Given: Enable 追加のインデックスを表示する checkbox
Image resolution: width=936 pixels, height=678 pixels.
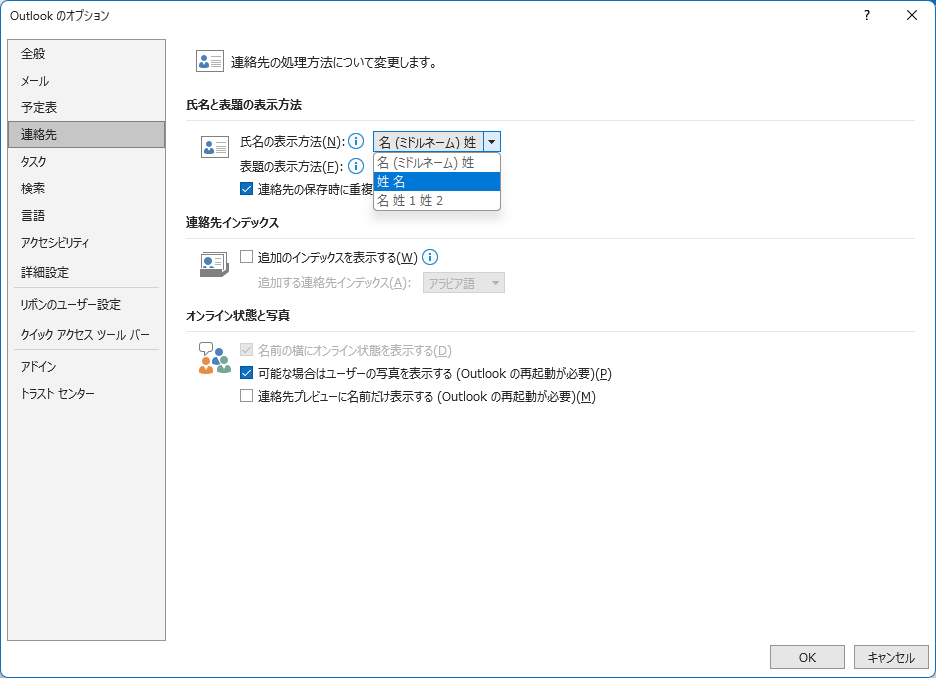Looking at the screenshot, I should (x=246, y=257).
